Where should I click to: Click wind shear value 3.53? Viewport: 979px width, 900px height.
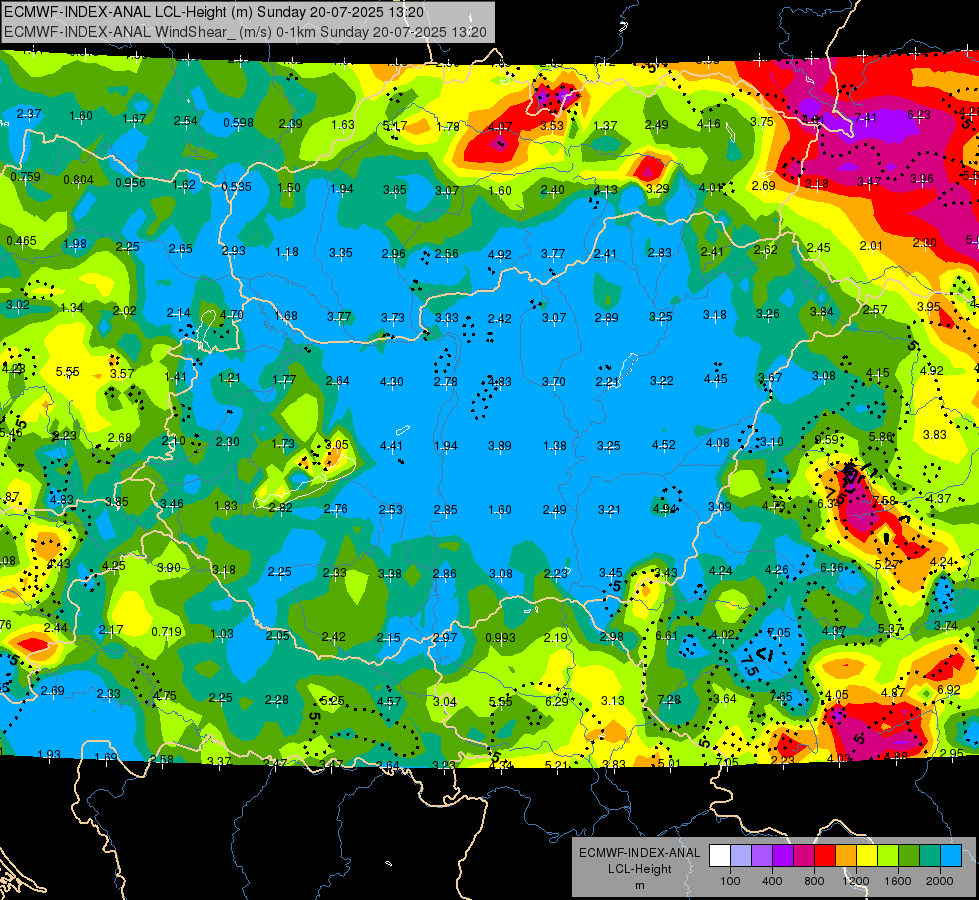[x=552, y=126]
